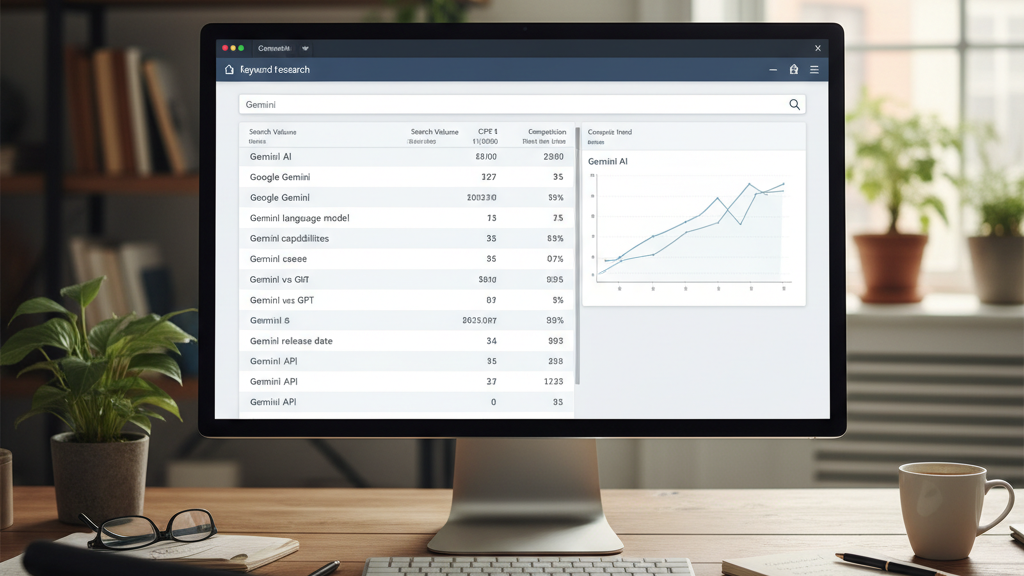Open the tab dropdown arrow in title bar
This screenshot has width=1024, height=576.
click(305, 48)
